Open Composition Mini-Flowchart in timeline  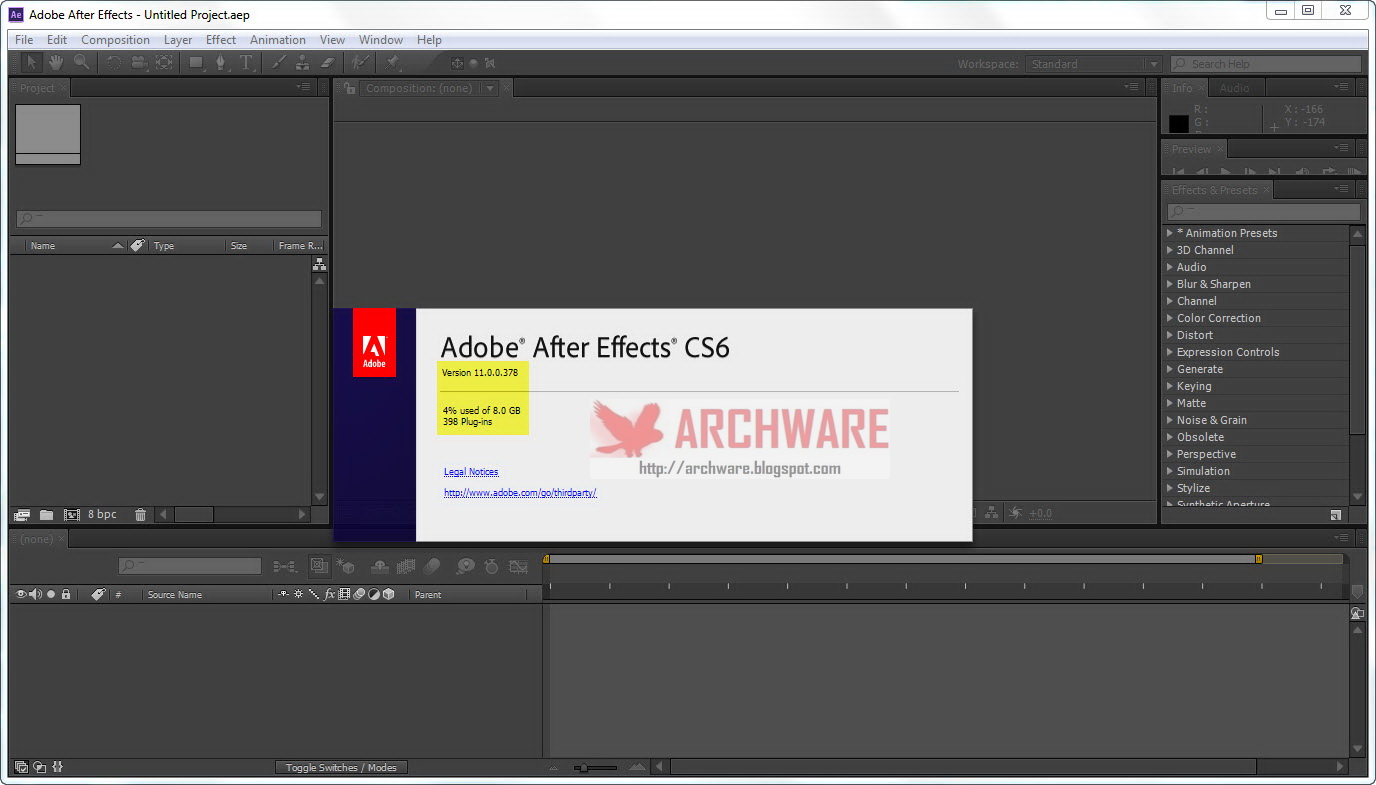[285, 566]
